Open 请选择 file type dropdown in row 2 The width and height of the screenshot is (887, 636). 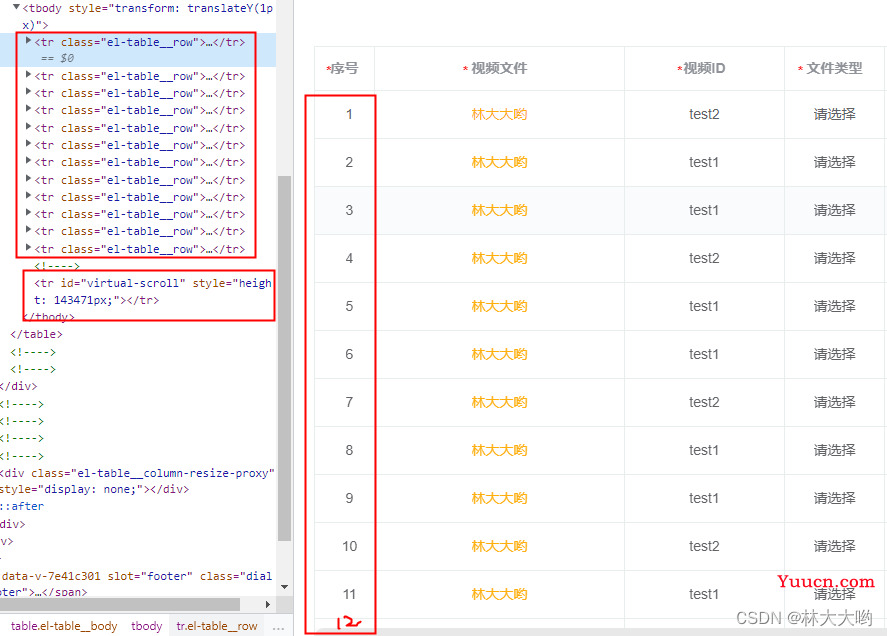pyautogui.click(x=834, y=162)
